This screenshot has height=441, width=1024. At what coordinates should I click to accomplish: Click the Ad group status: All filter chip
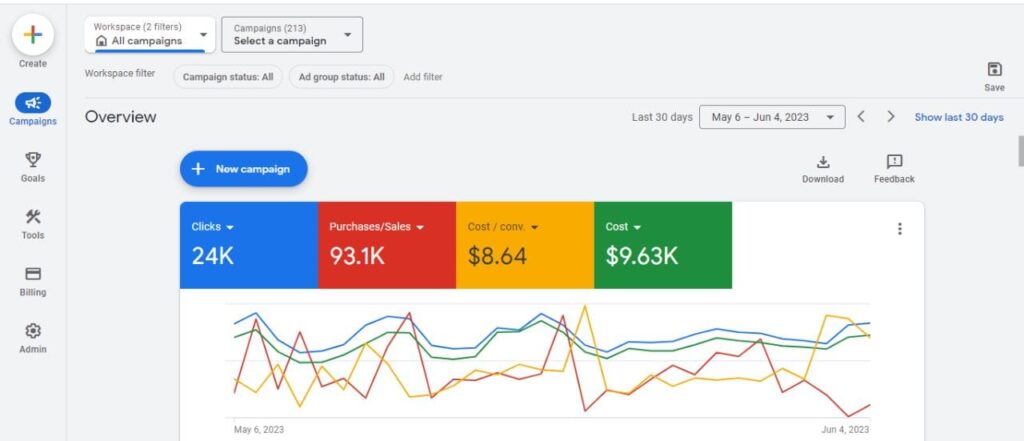(x=341, y=77)
